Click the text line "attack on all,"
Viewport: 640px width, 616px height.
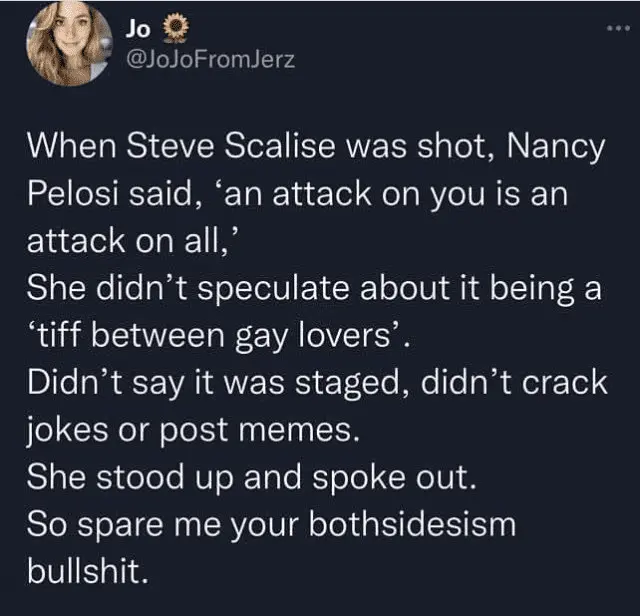[x=112, y=240]
